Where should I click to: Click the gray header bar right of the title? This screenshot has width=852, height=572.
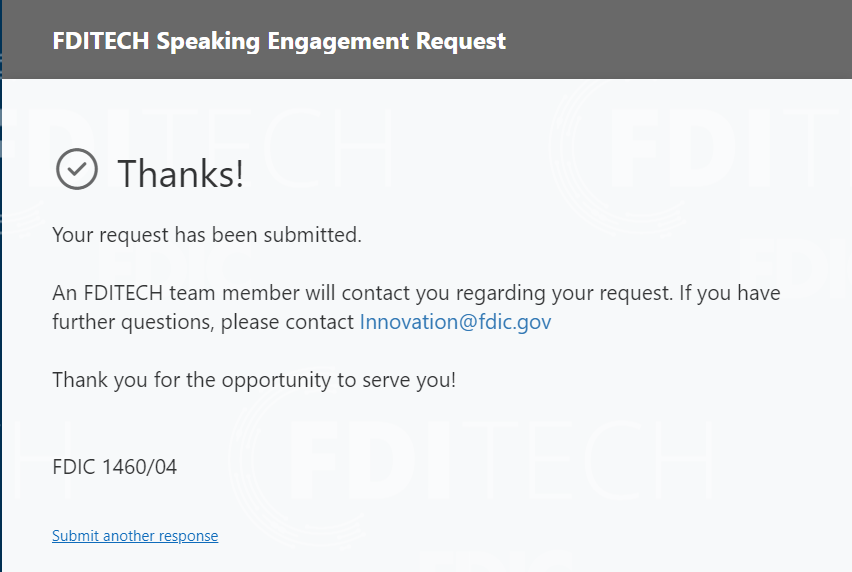(x=680, y=41)
